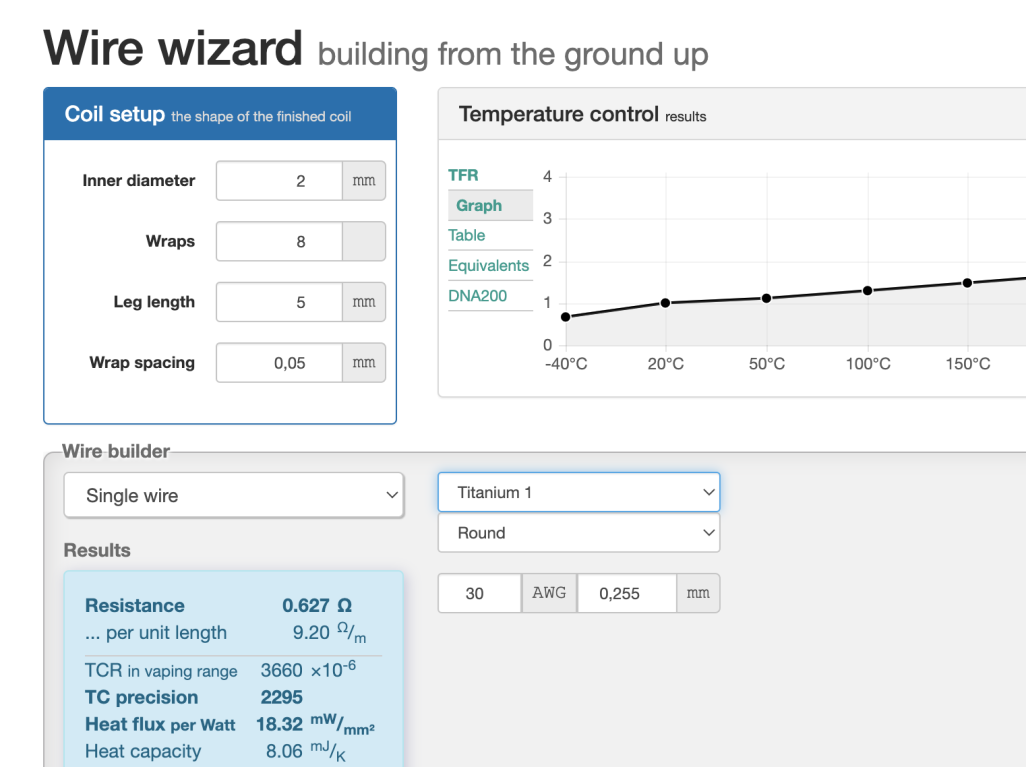
Task: Click the Resistance value 0.627 Ω
Action: pos(317,605)
